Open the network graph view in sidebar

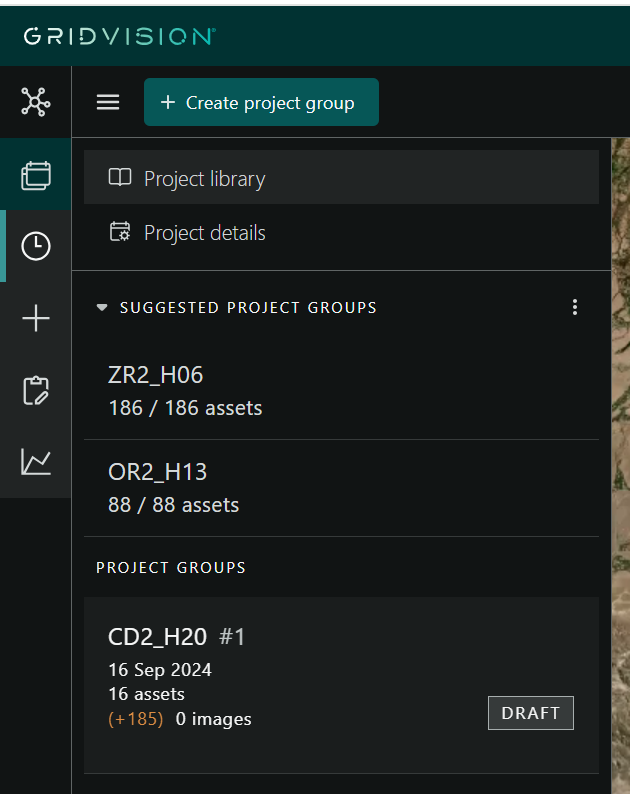tap(35, 102)
